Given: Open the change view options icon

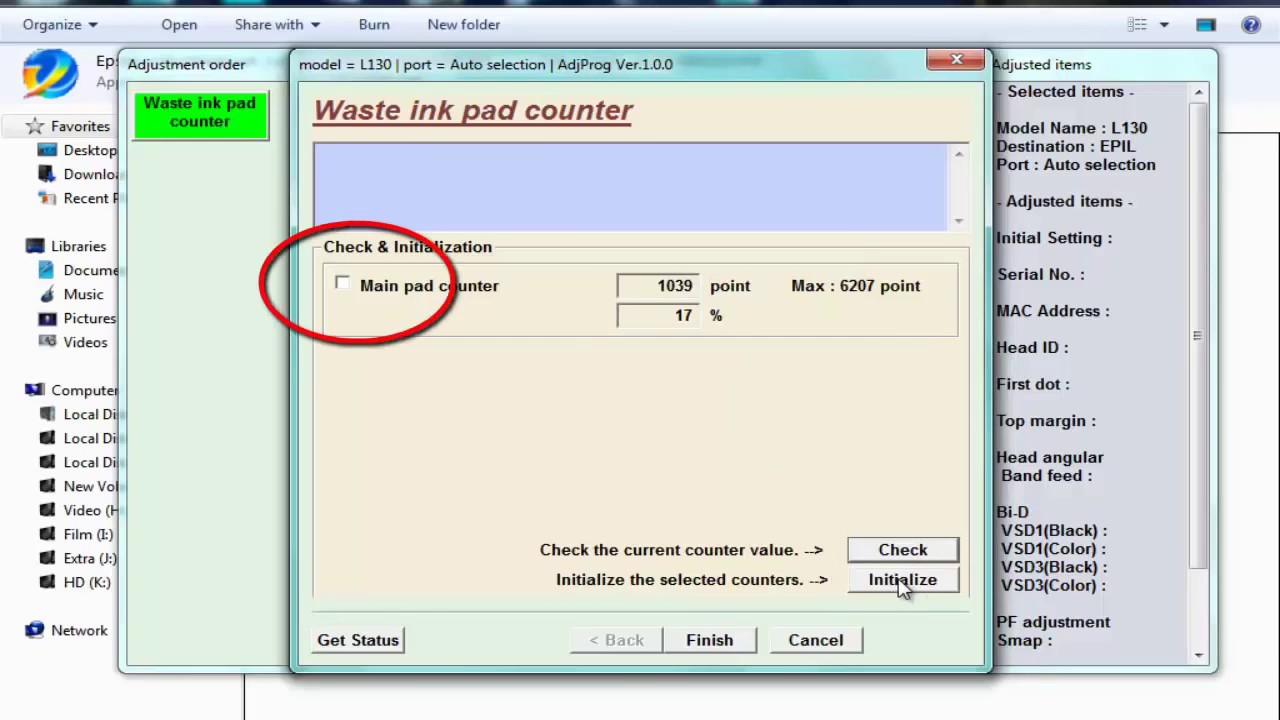Looking at the screenshot, I should 1136,24.
